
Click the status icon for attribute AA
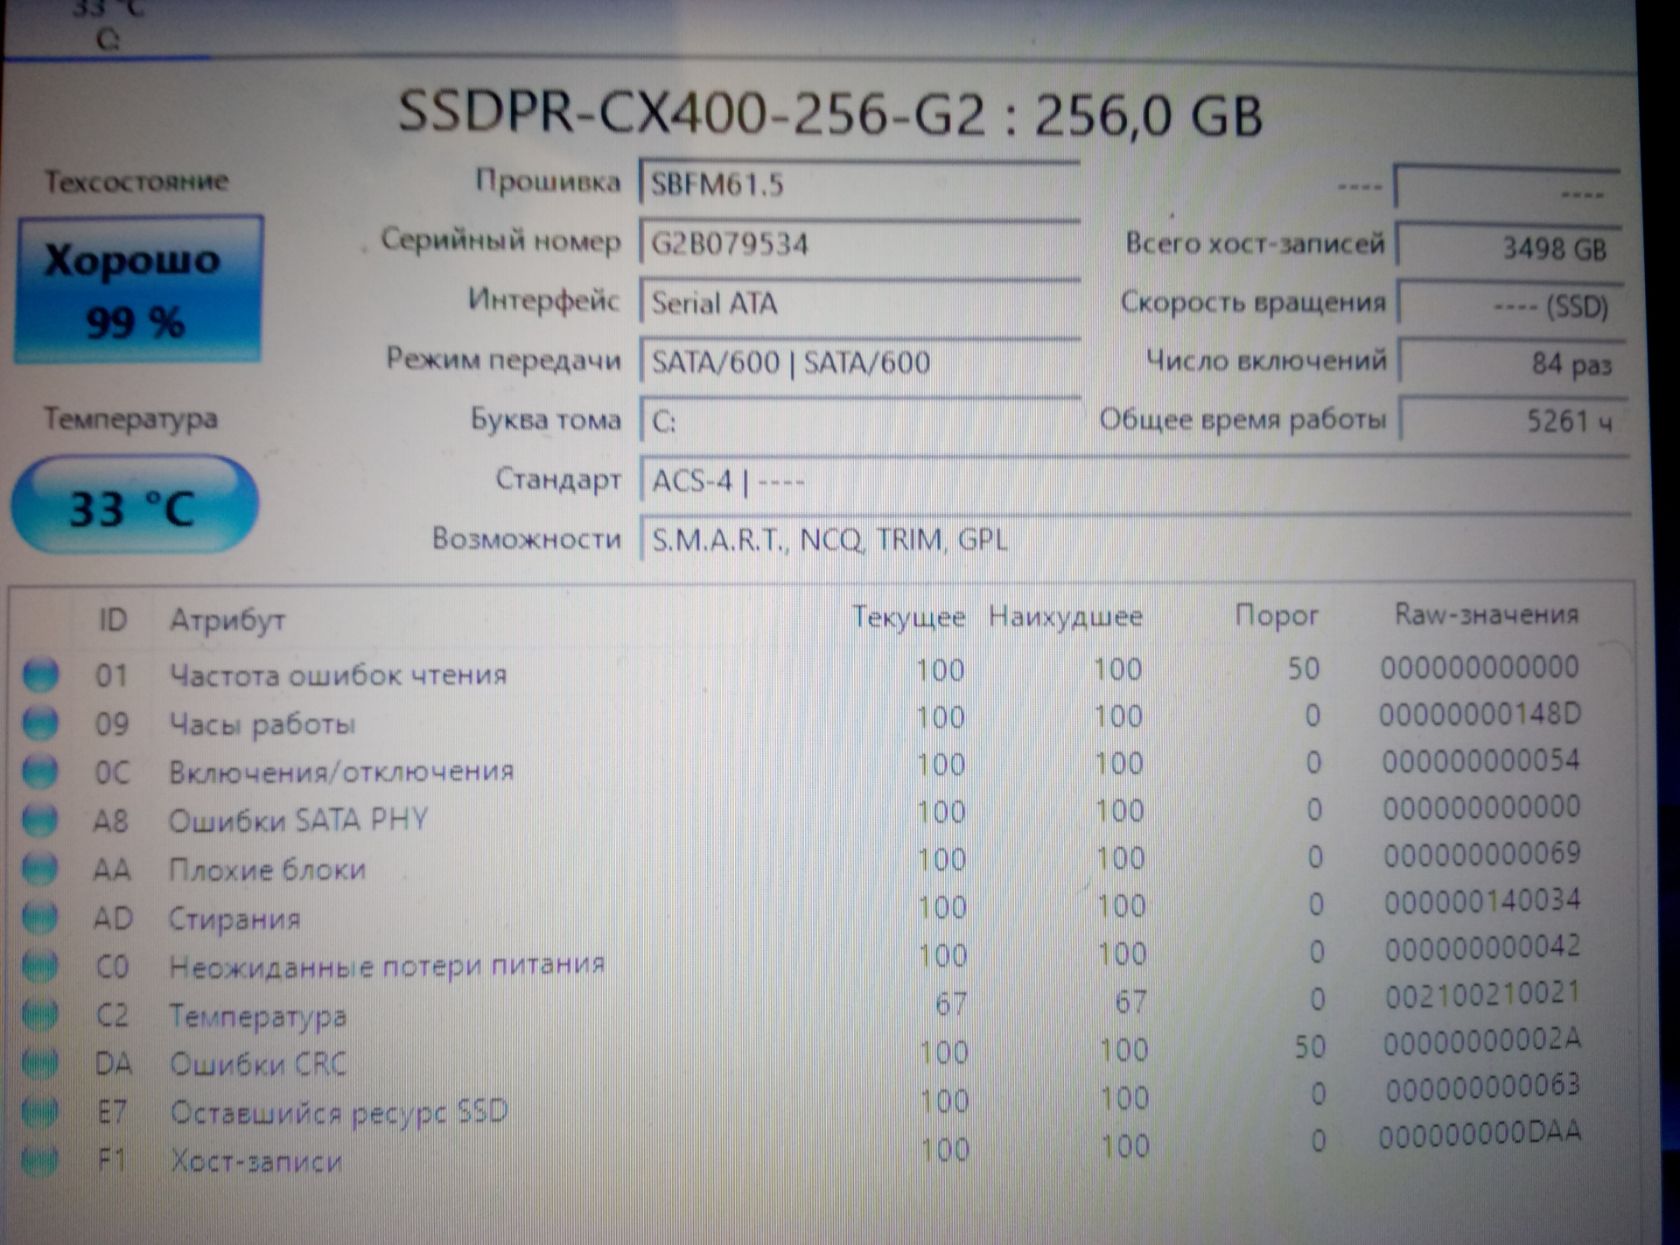pyautogui.click(x=40, y=868)
